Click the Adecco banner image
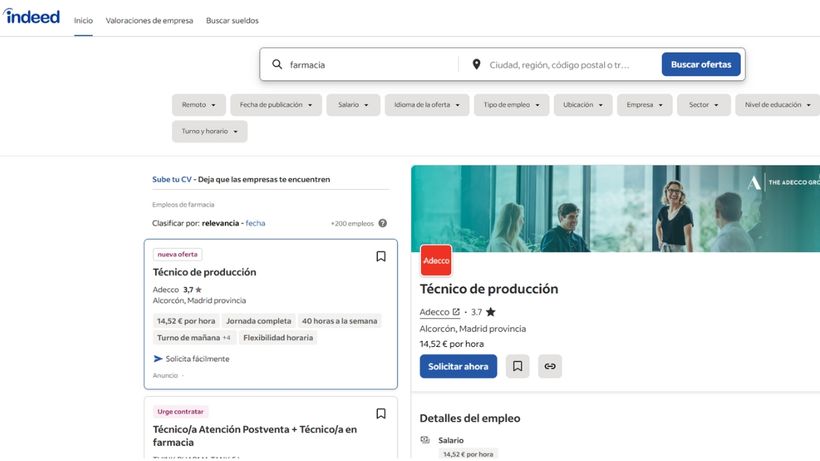Viewport: 820px width, 461px height. pos(616,209)
